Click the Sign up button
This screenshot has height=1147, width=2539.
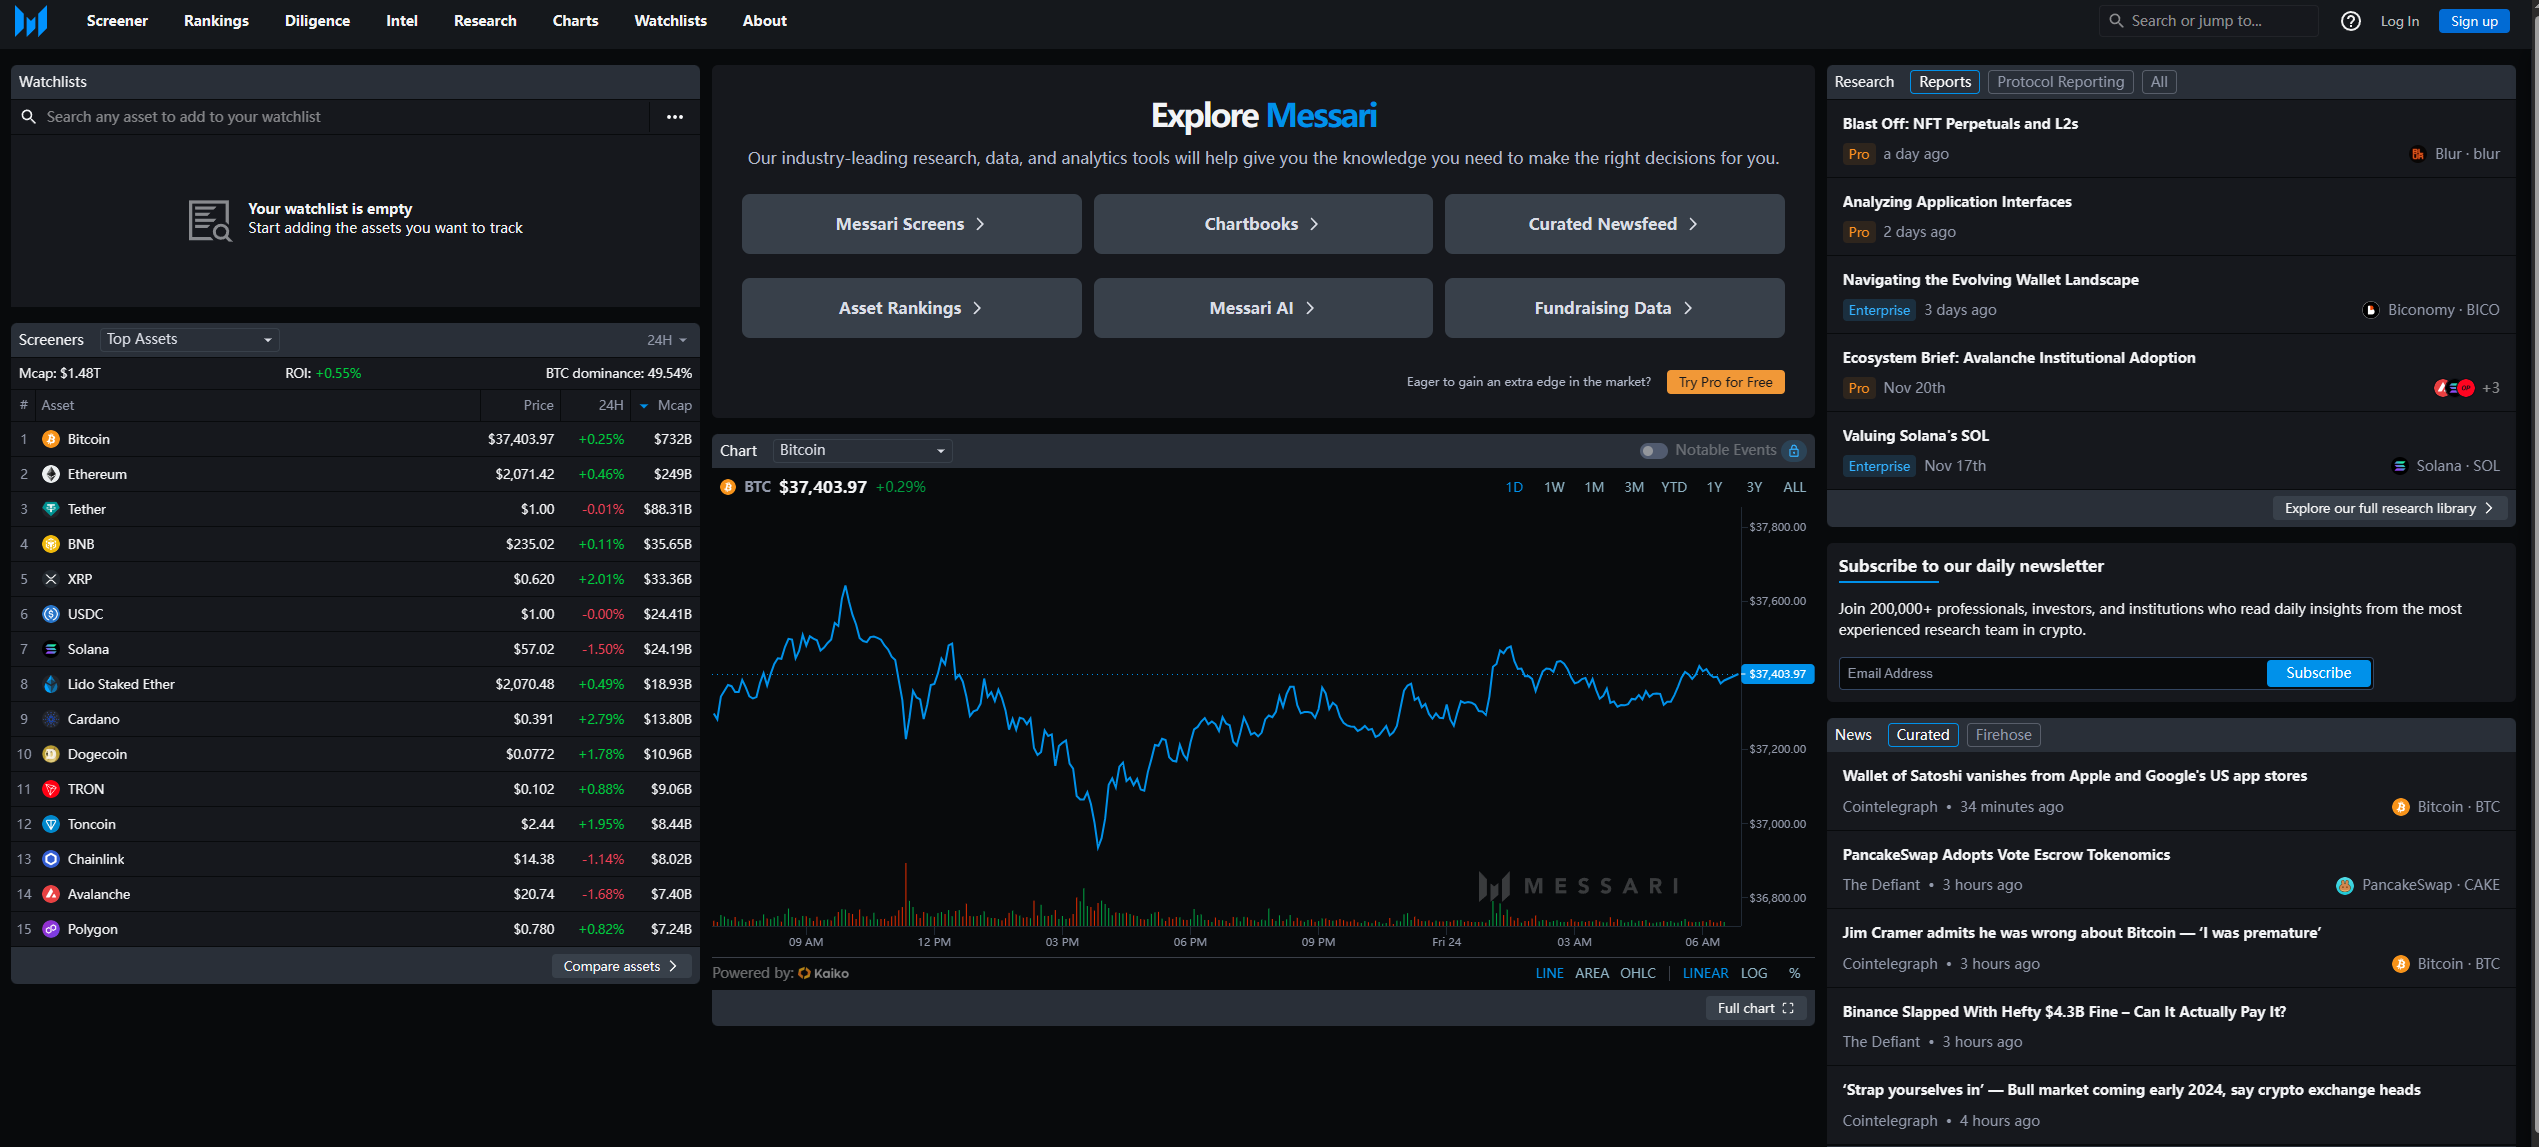tap(2473, 21)
